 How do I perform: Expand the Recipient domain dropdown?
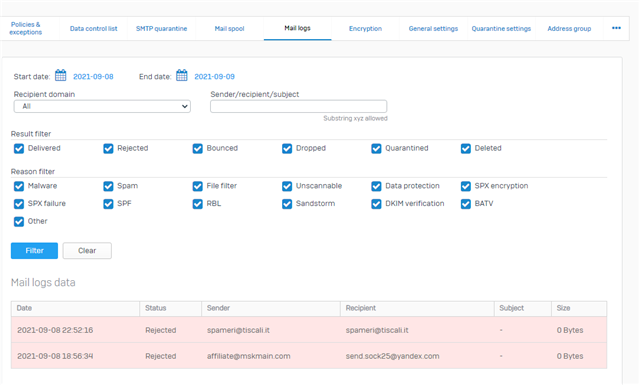click(102, 107)
